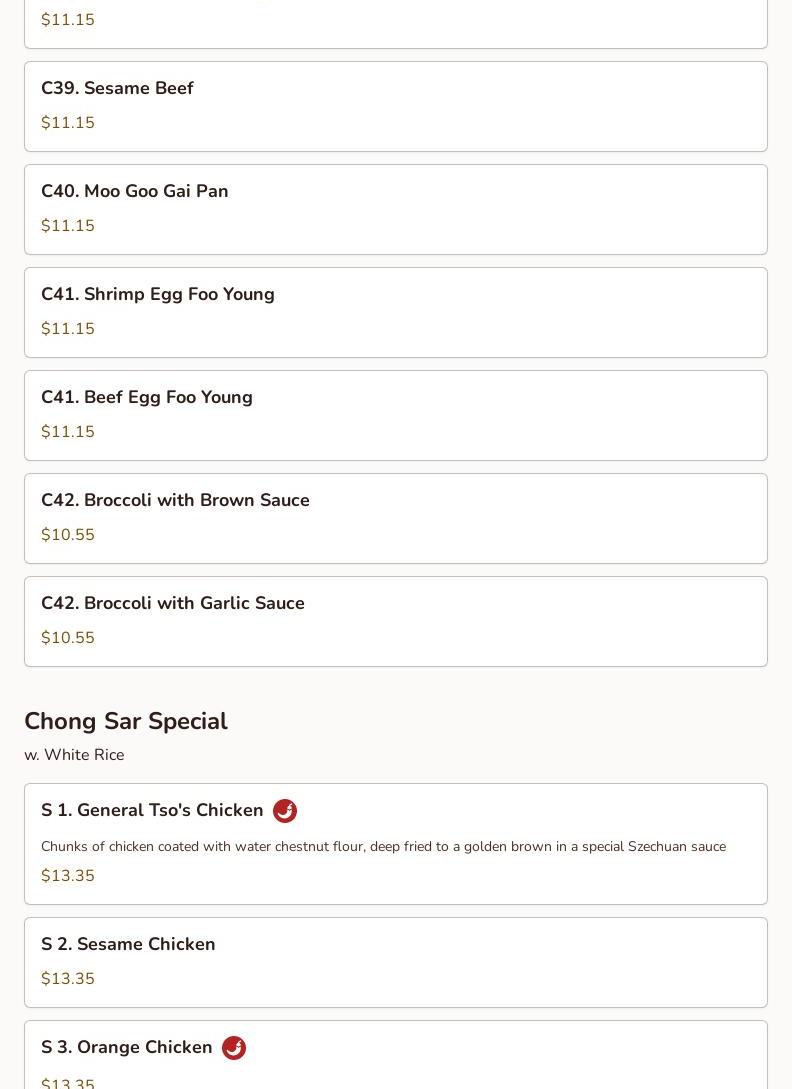The image size is (792, 1089).
Task: Select the C39. Sesame Beef item title
Action: [x=117, y=89]
